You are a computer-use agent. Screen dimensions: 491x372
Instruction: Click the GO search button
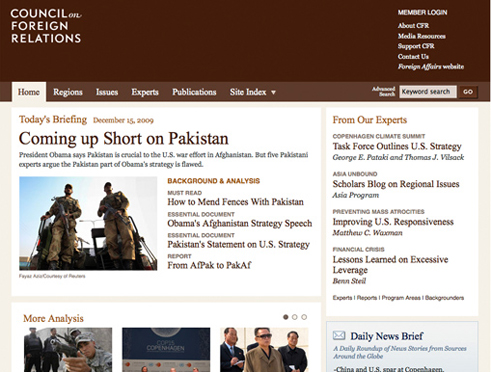click(x=468, y=92)
